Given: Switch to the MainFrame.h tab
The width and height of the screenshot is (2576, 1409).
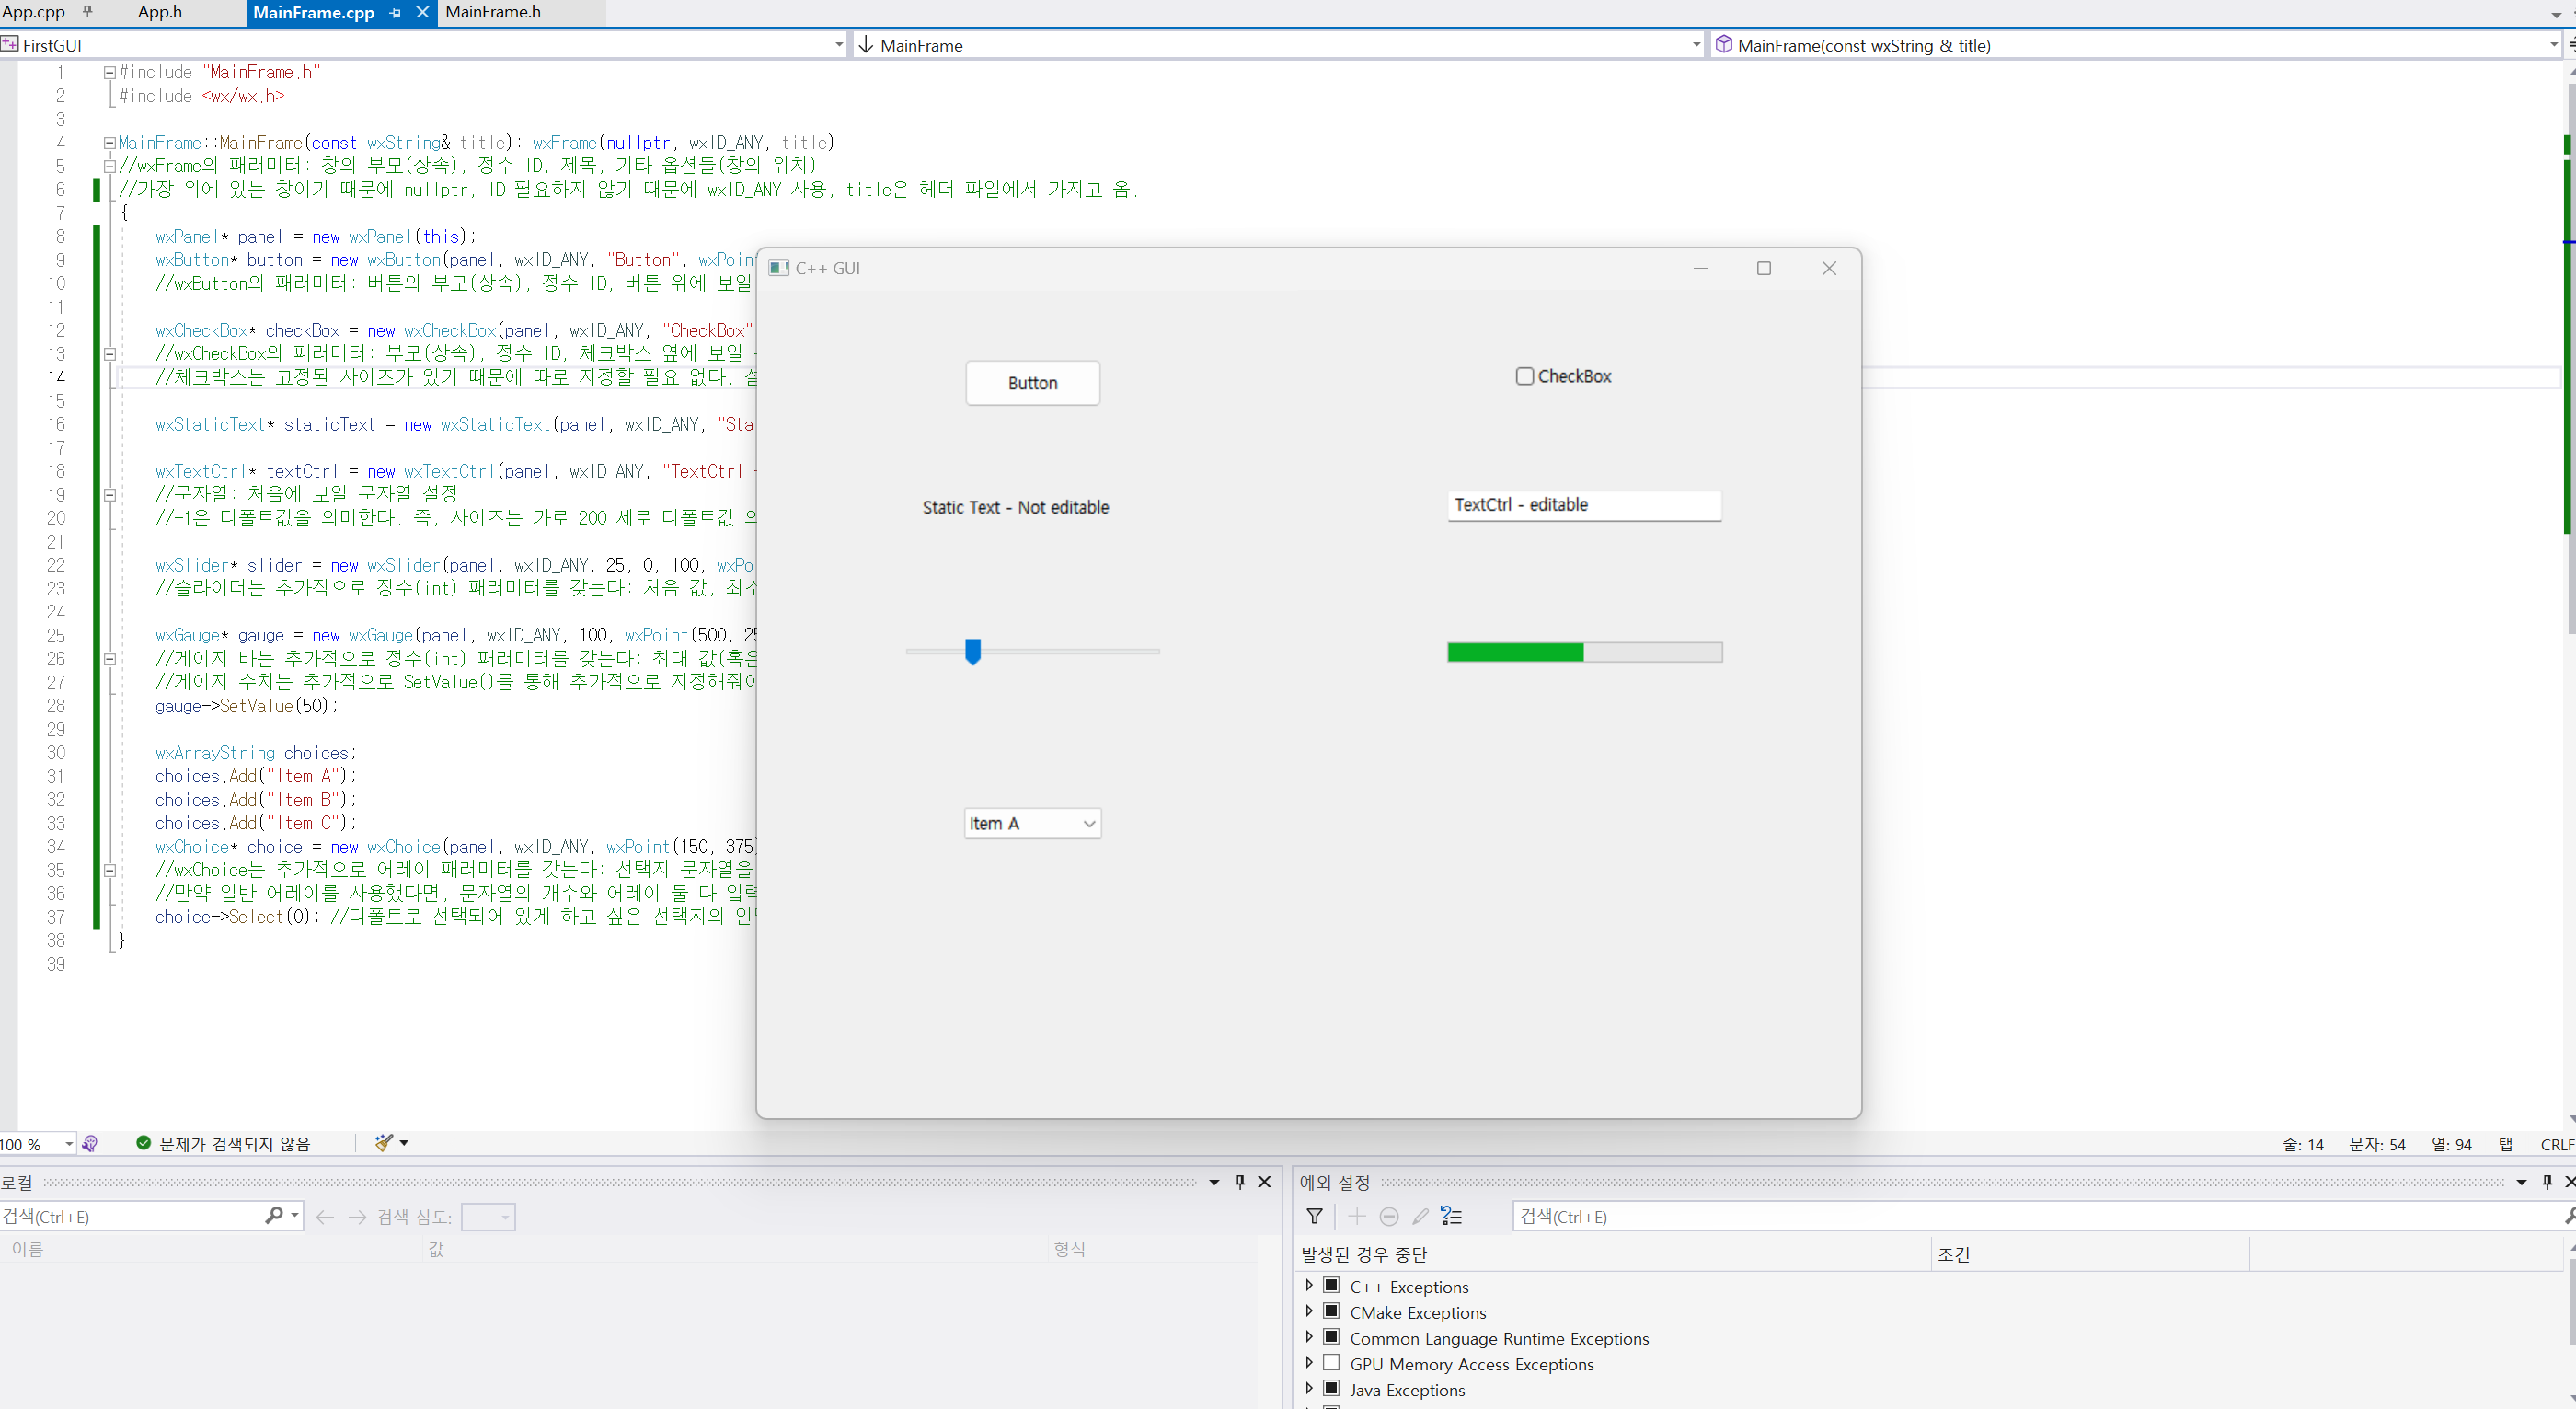Looking at the screenshot, I should (493, 12).
